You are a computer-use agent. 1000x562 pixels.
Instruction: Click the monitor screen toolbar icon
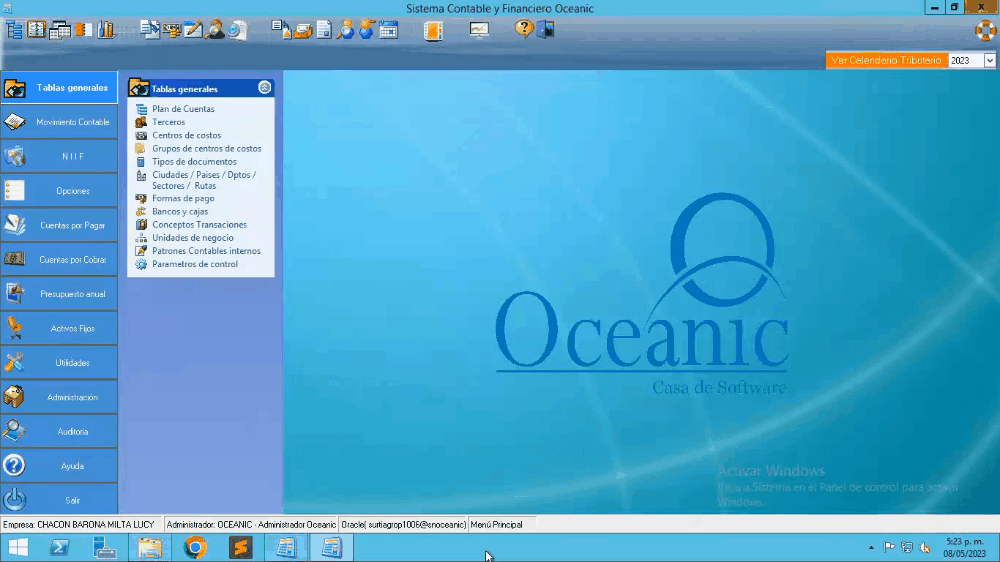479,30
